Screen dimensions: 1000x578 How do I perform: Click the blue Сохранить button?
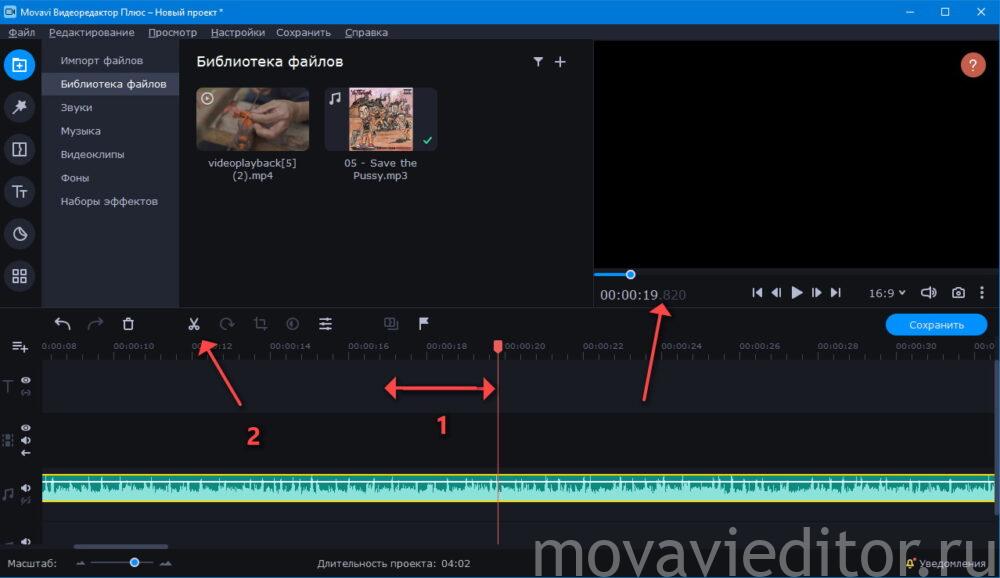(x=936, y=325)
